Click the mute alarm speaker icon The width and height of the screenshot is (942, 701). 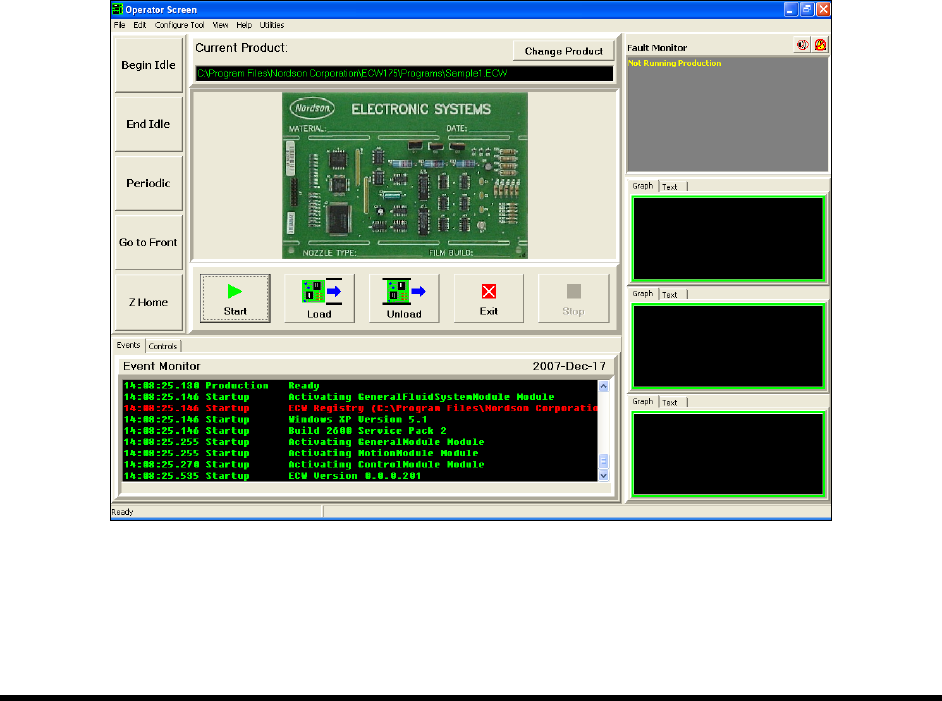click(x=801, y=46)
